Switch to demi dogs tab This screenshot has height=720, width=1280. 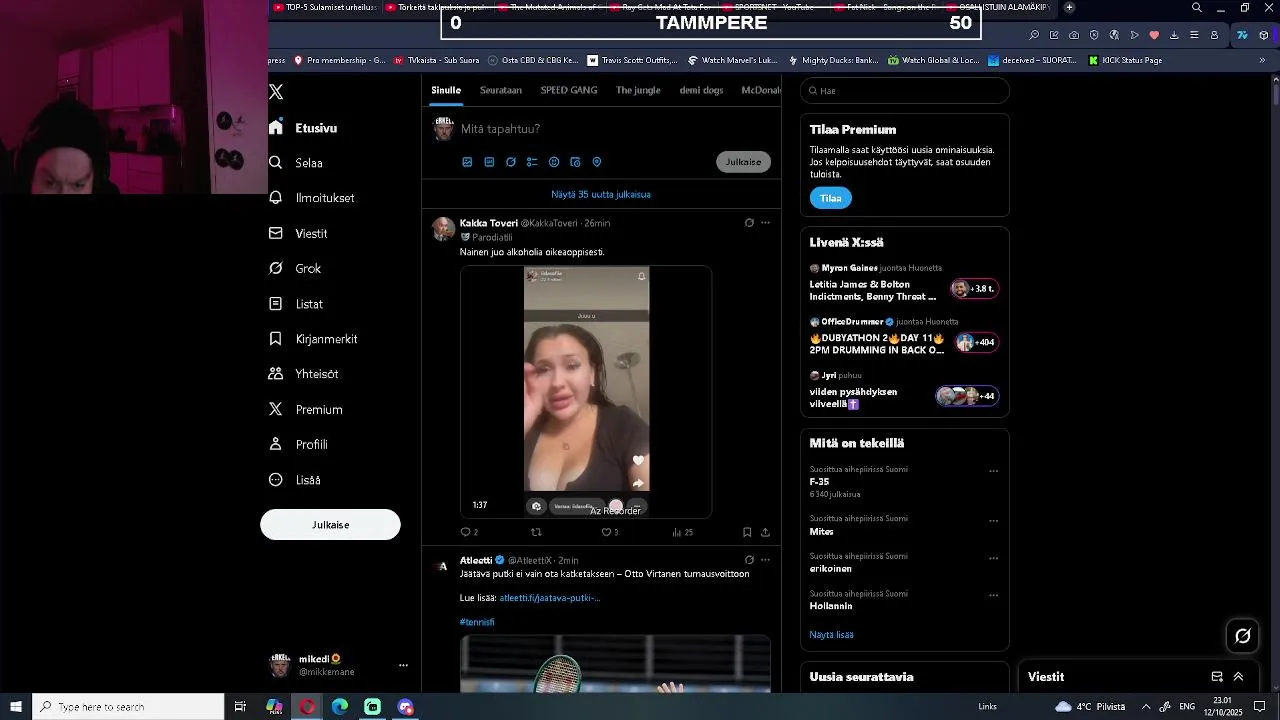pyautogui.click(x=701, y=90)
